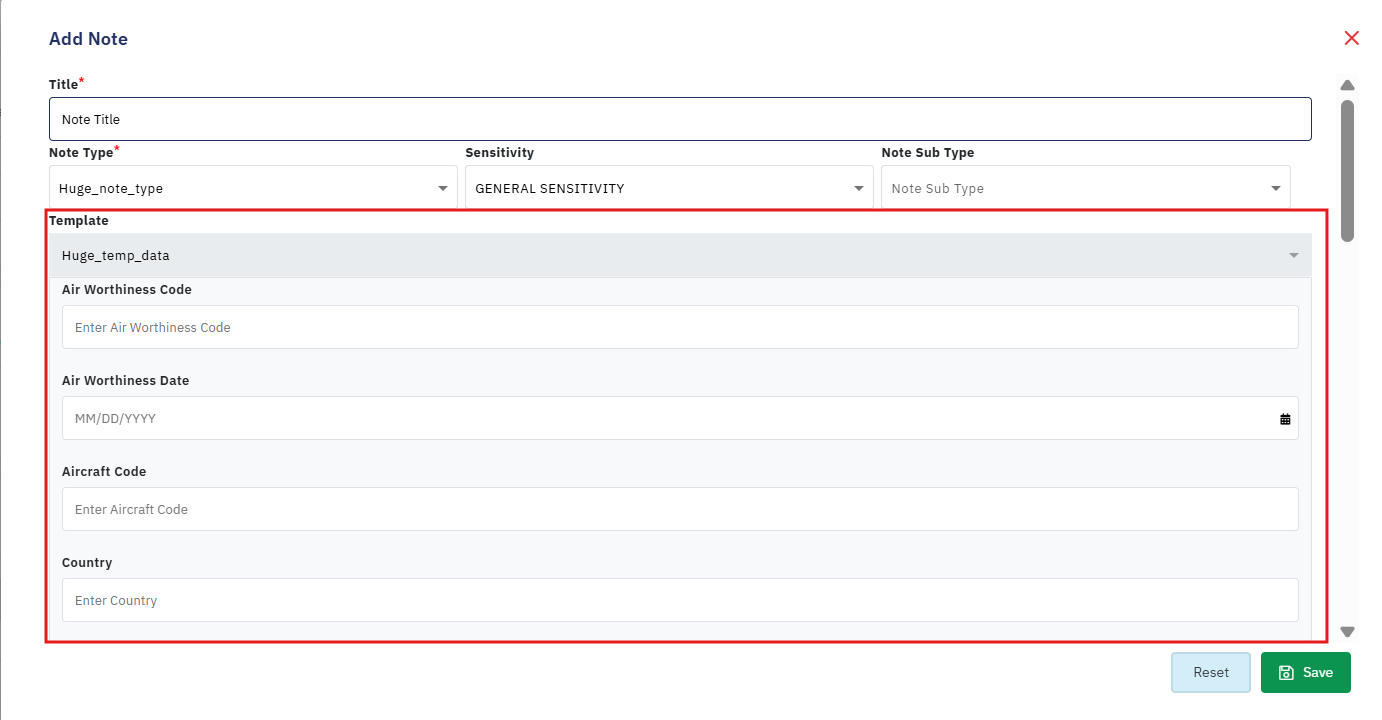Click the Template label
The width and height of the screenshot is (1382, 720).
coord(79,220)
